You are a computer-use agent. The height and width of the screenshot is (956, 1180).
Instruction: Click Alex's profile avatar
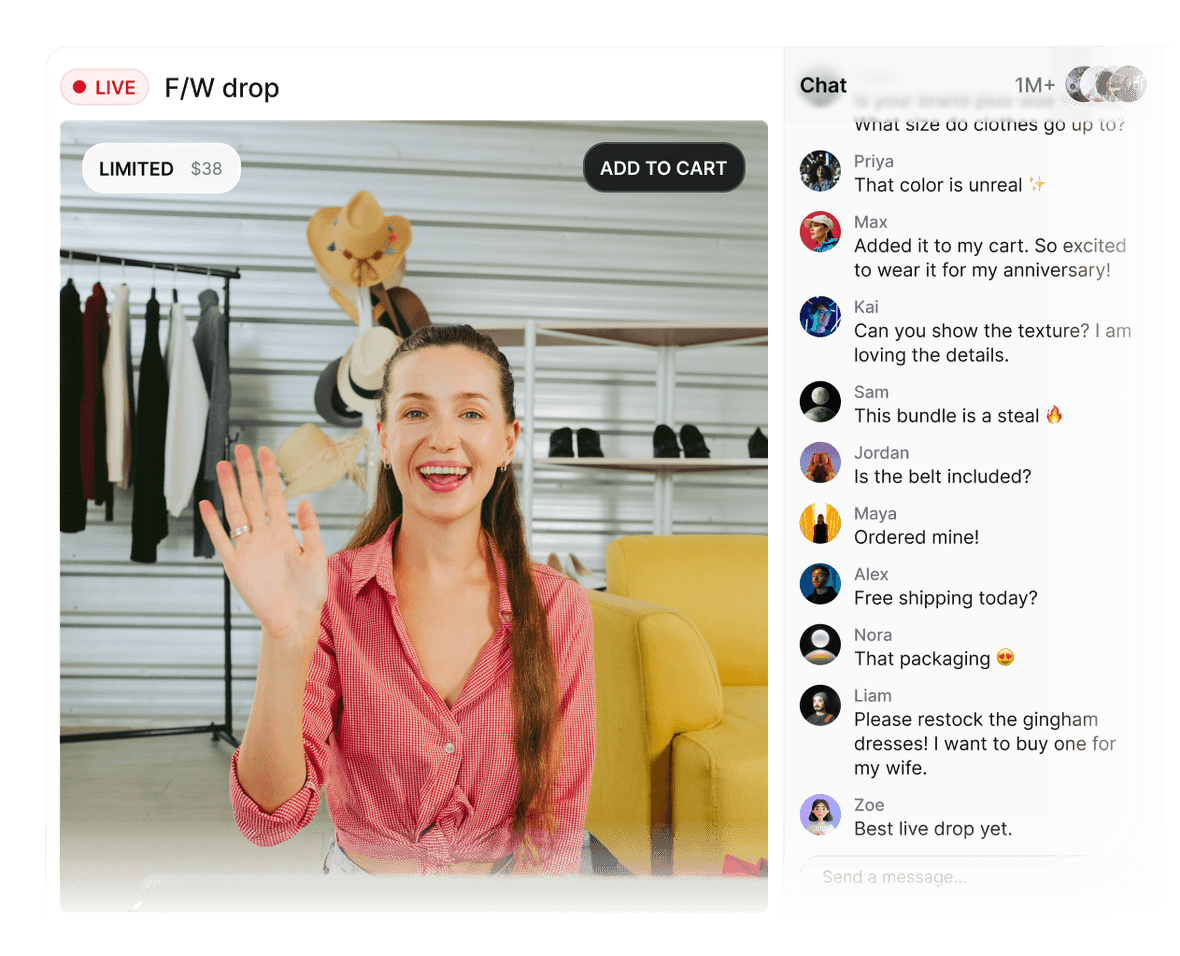pyautogui.click(x=820, y=584)
